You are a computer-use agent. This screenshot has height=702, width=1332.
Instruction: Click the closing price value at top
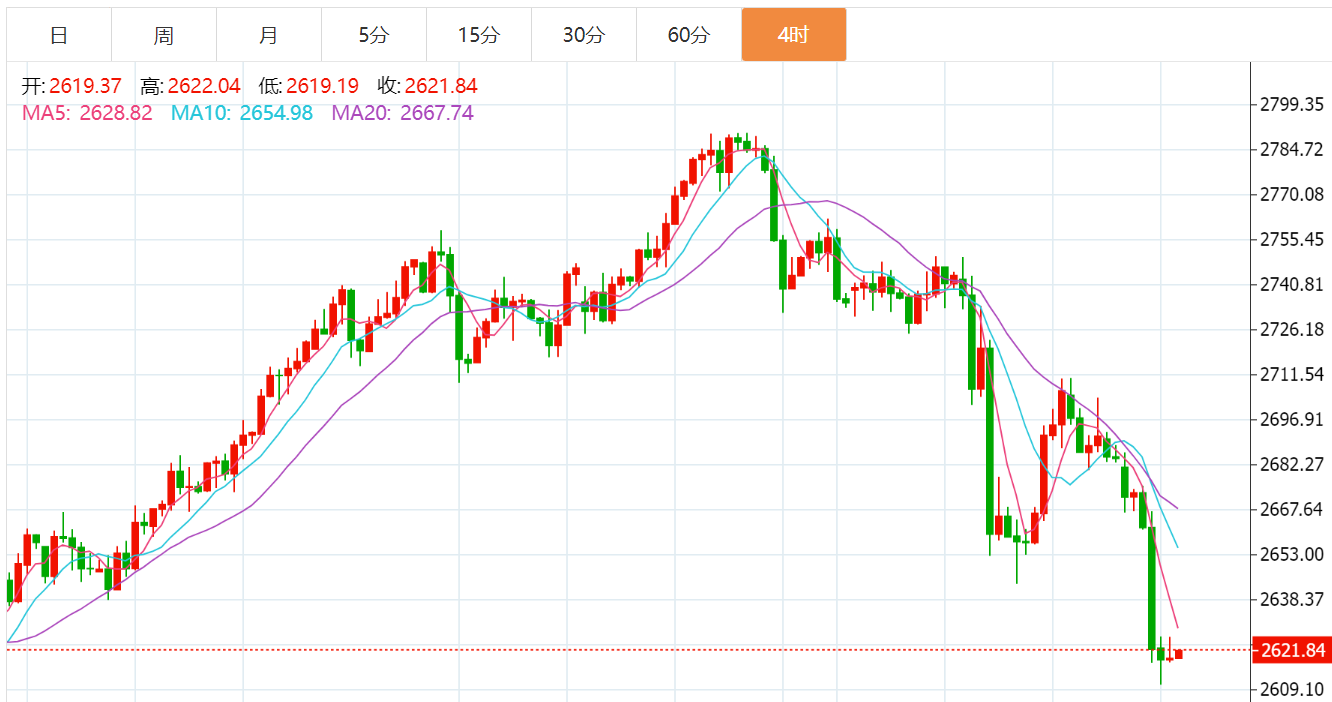[441, 87]
